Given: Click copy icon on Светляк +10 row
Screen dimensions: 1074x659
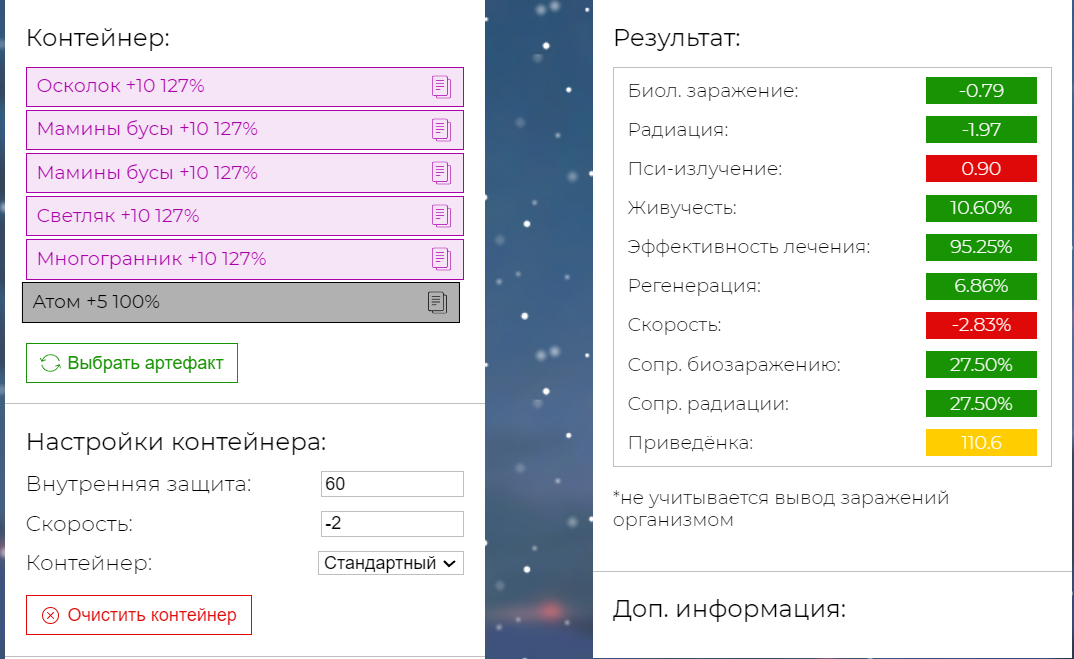Looking at the screenshot, I should (441, 216).
